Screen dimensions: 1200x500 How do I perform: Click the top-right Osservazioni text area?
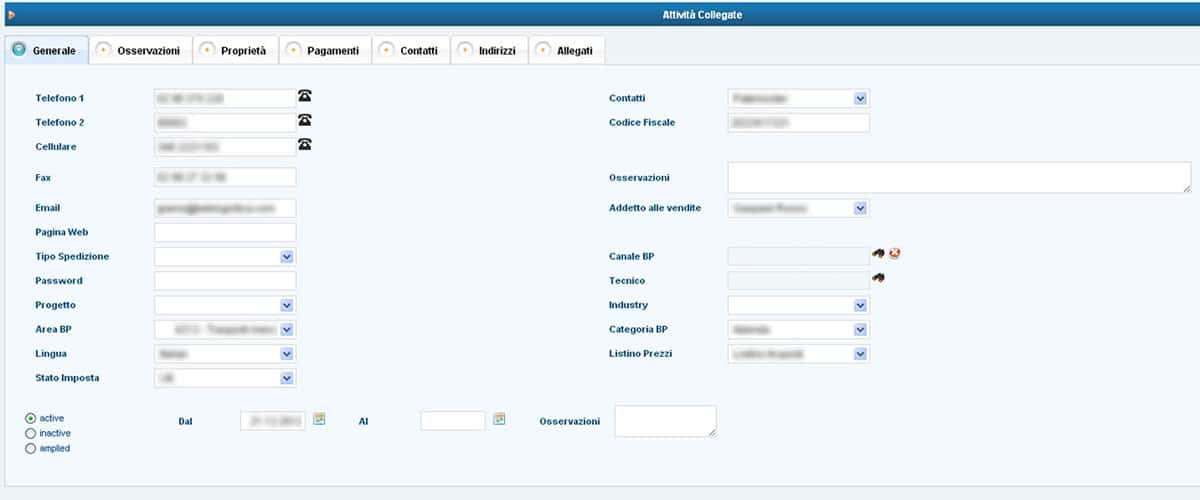coord(958,177)
